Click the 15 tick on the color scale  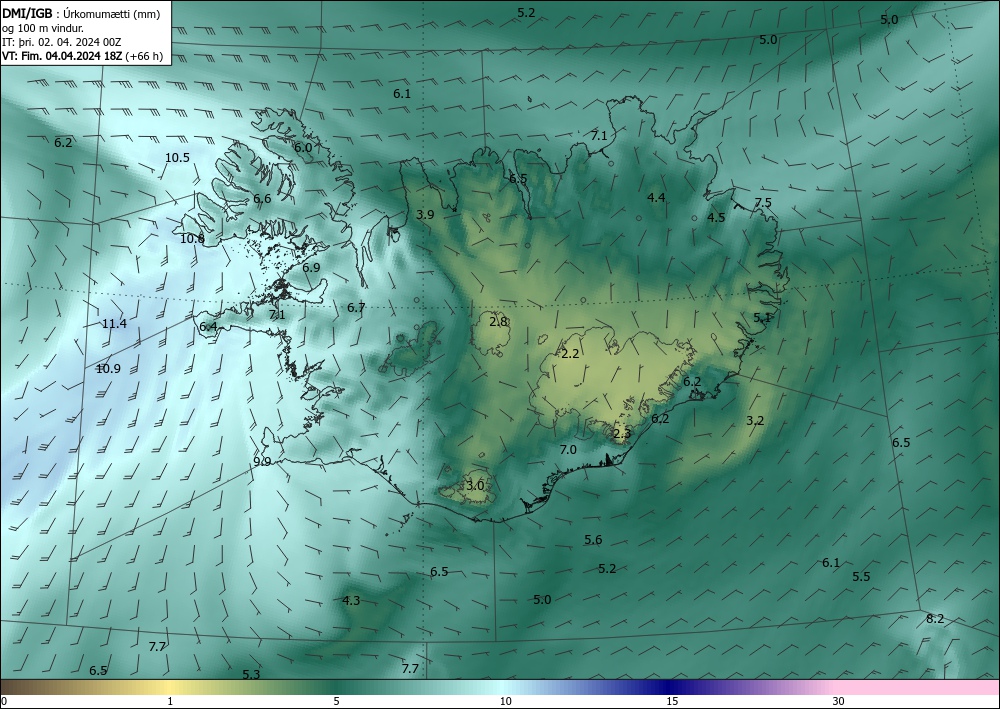coord(672,701)
